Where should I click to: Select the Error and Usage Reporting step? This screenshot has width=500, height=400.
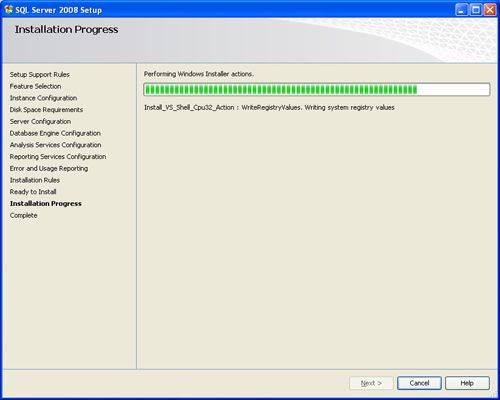coord(49,168)
